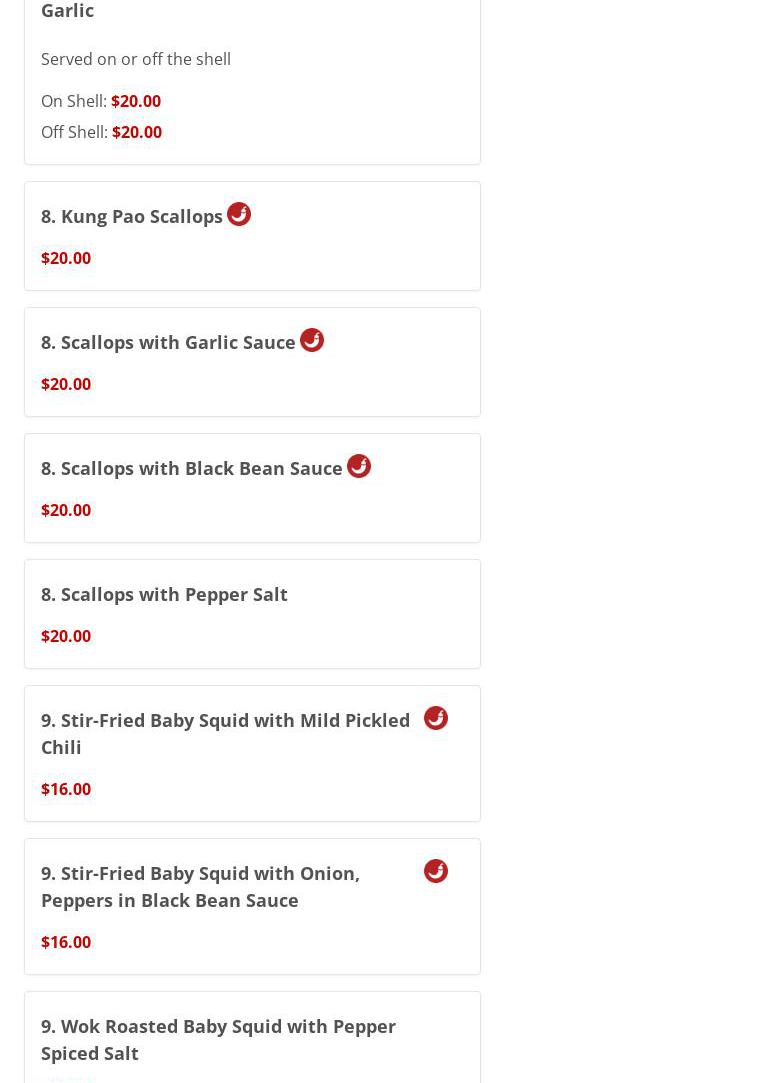Click spicy icon on Baby Squid with Onion item
The image size is (770, 1083).
tap(436, 871)
